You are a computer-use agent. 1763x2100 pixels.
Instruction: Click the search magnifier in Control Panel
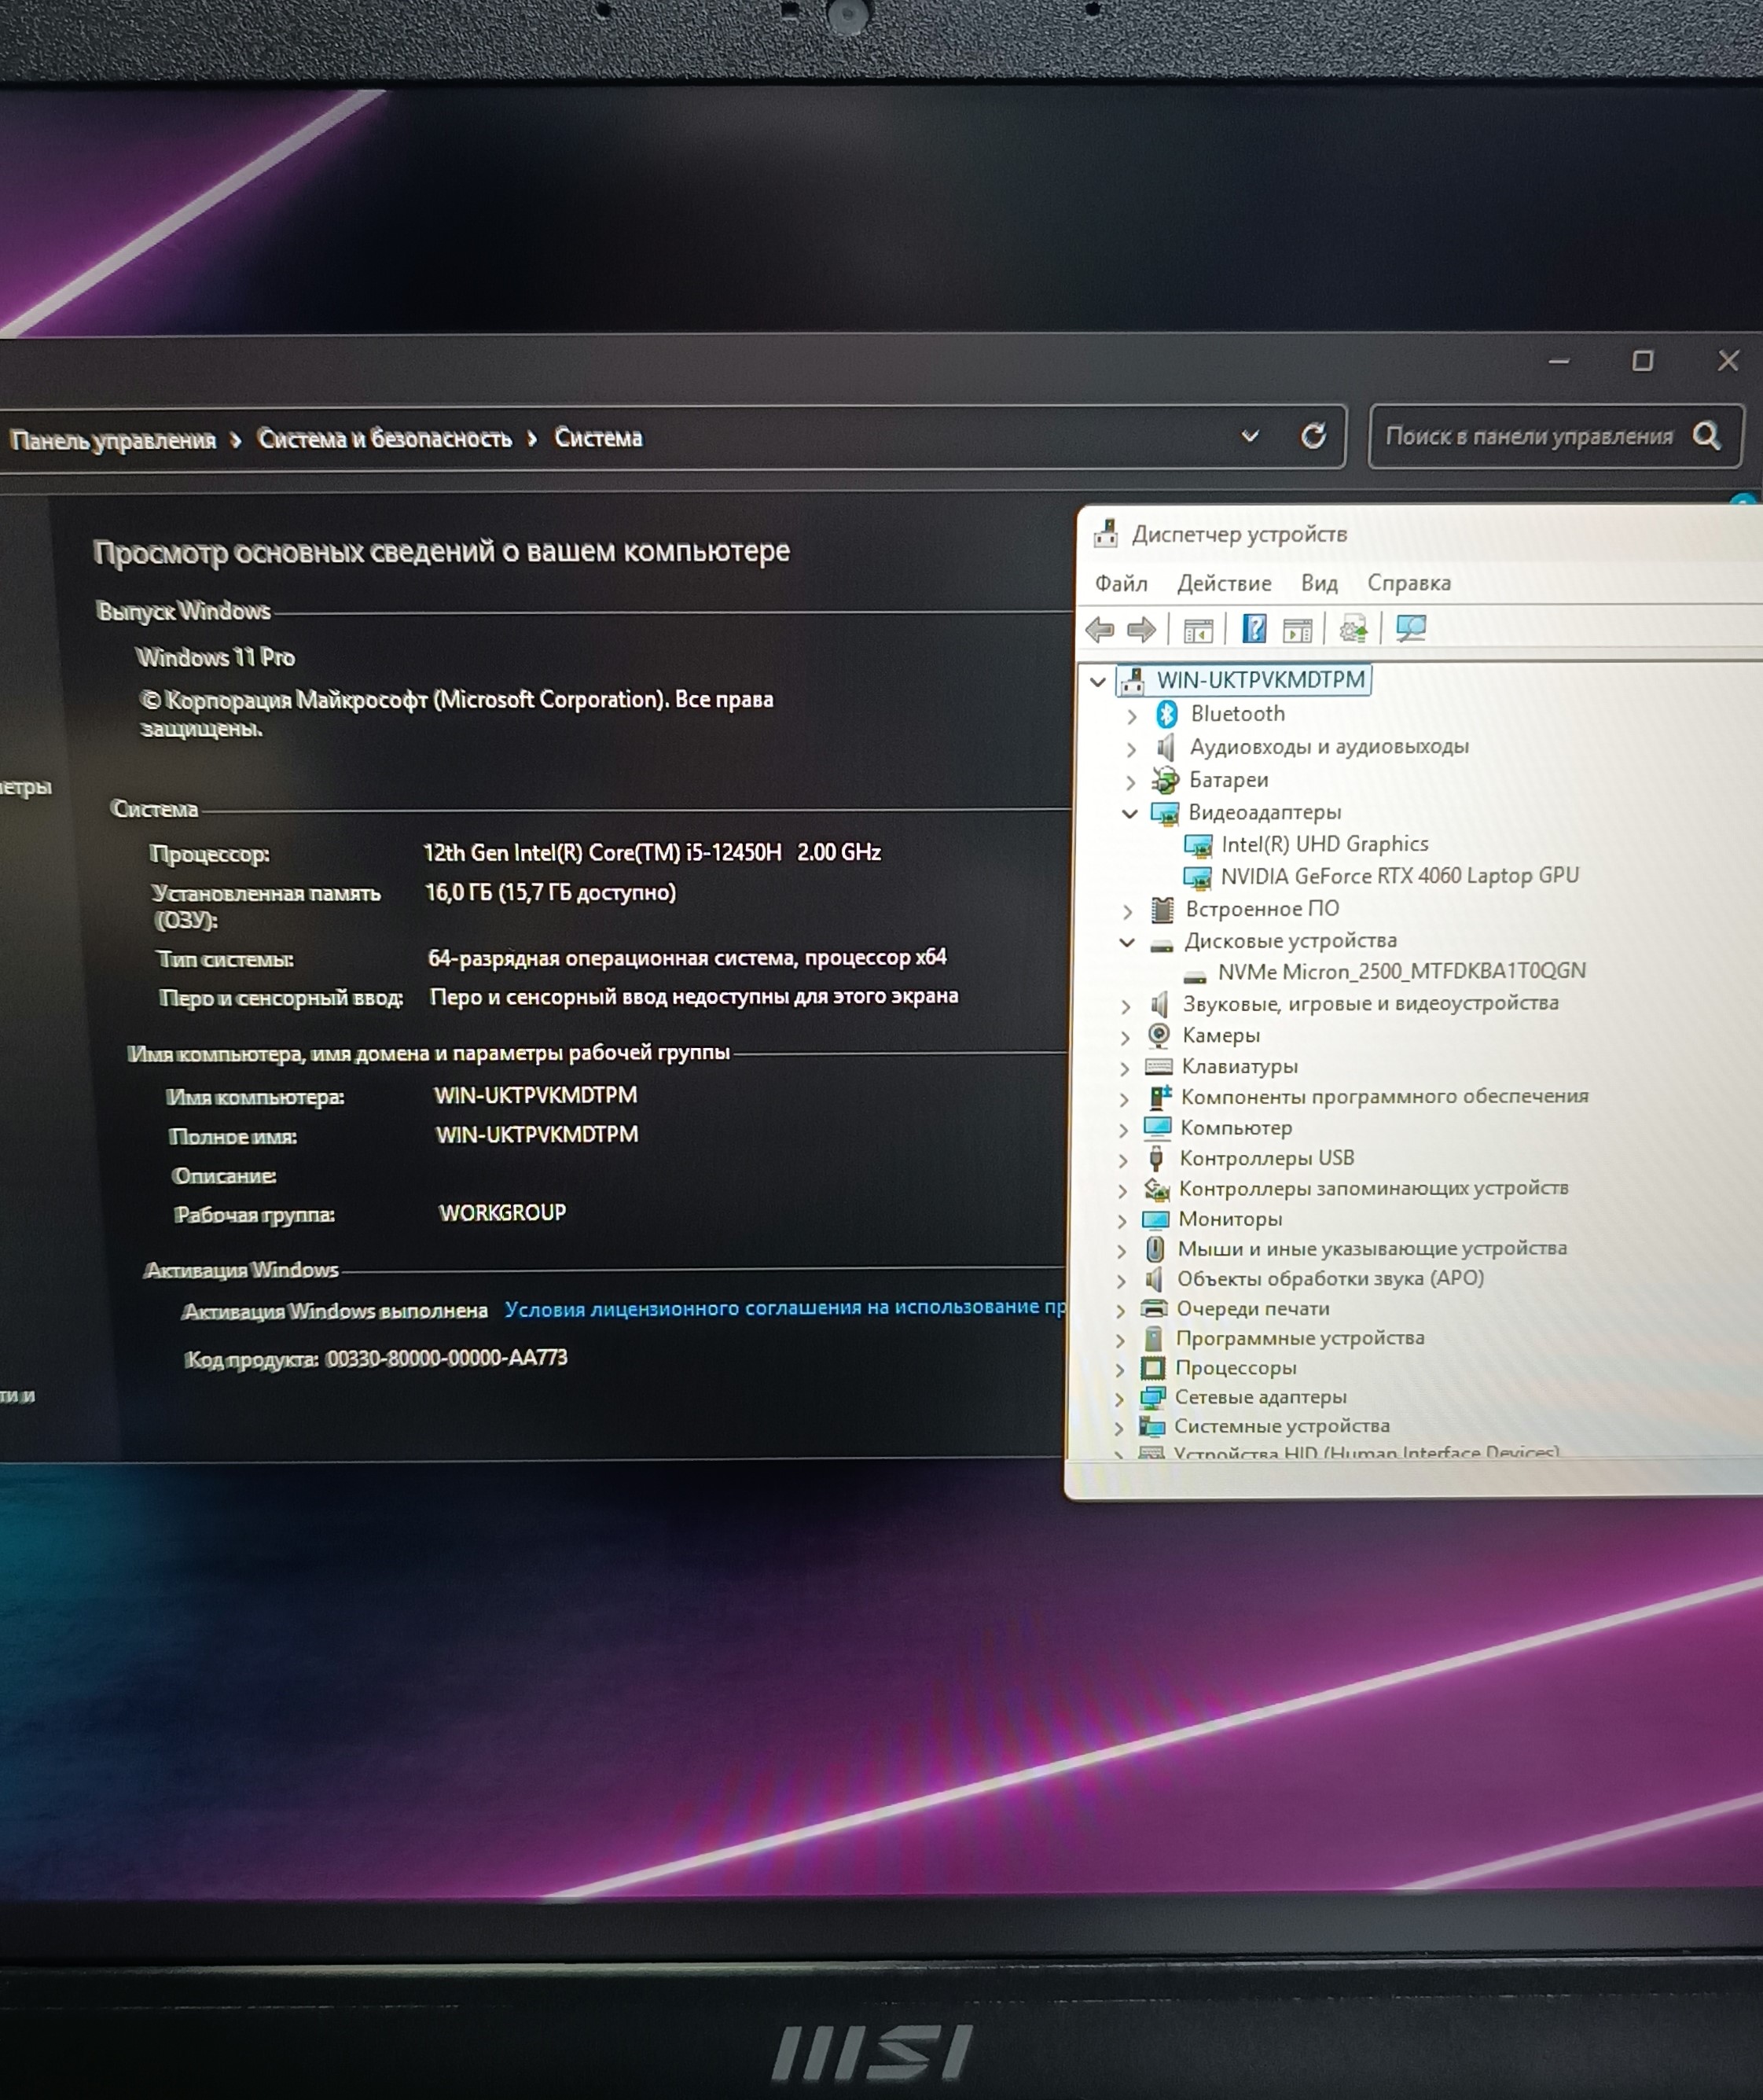(x=1707, y=436)
